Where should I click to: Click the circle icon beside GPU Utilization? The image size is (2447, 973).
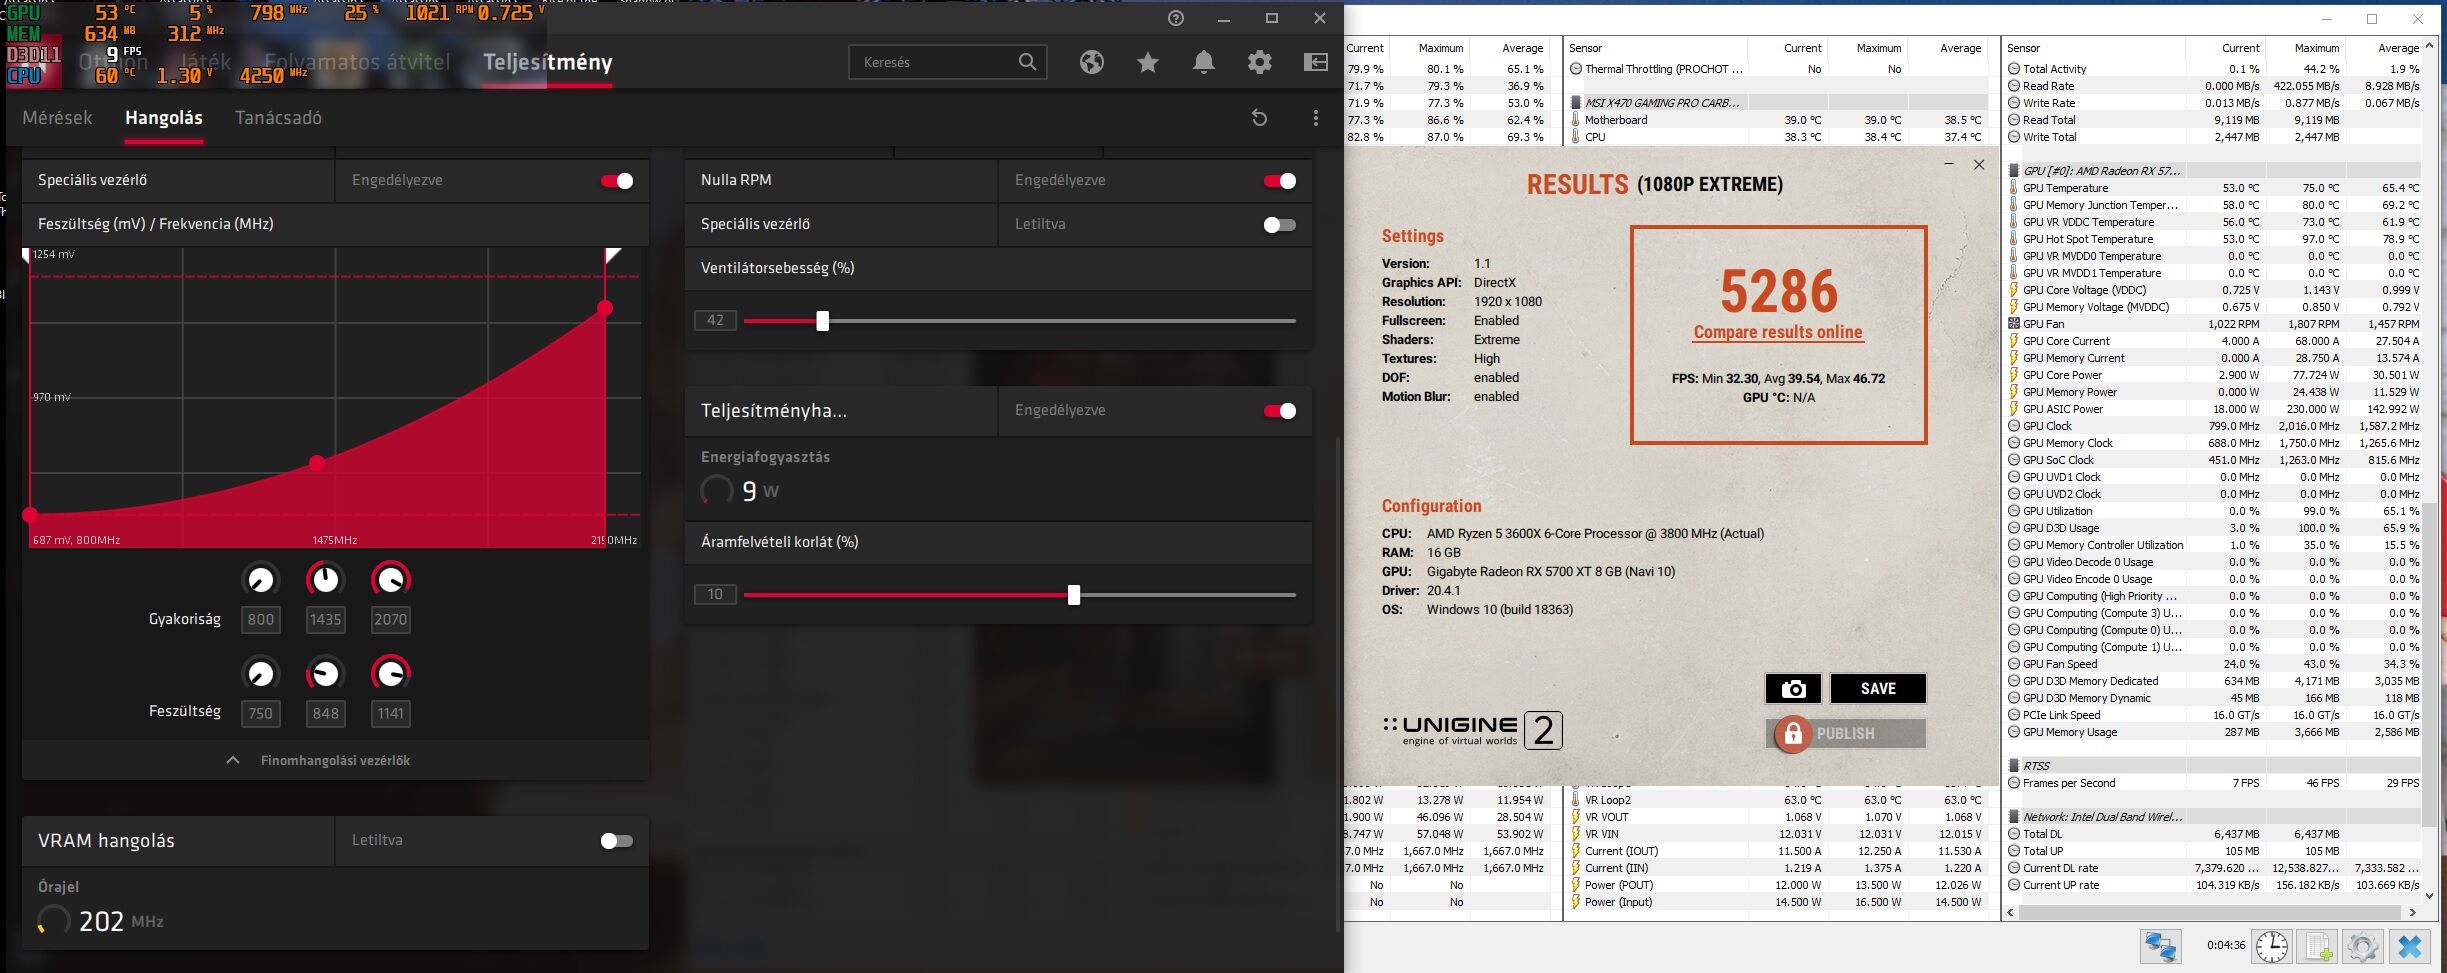pyautogui.click(x=2014, y=511)
